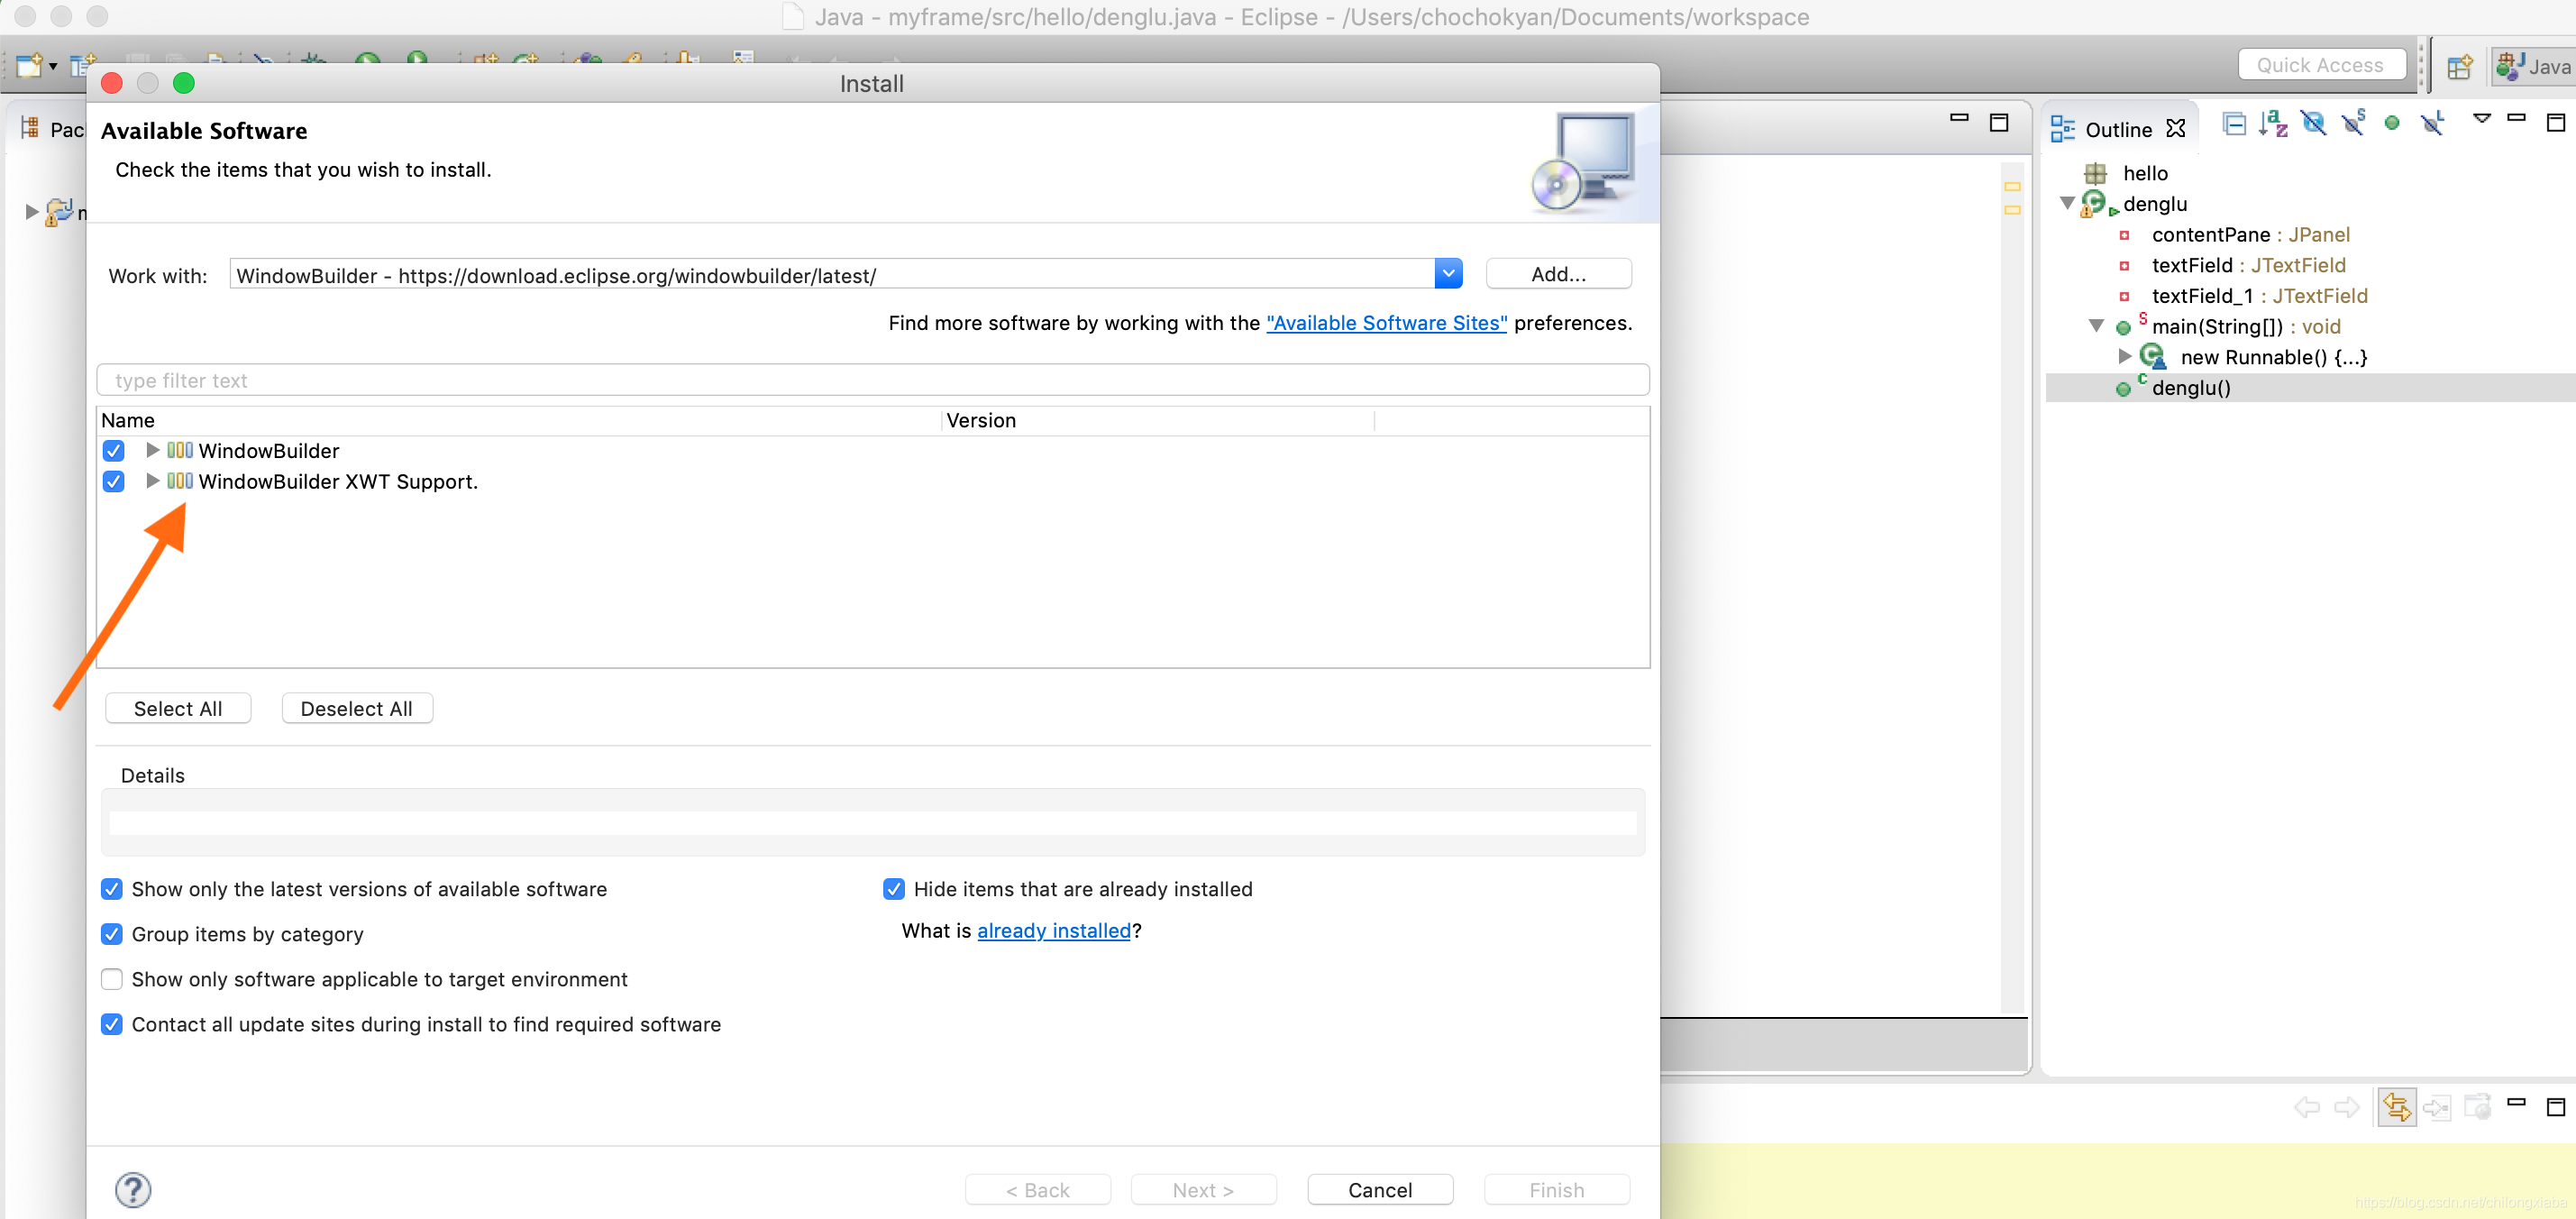Click WindowBuilder XWT Support row text

click(338, 482)
